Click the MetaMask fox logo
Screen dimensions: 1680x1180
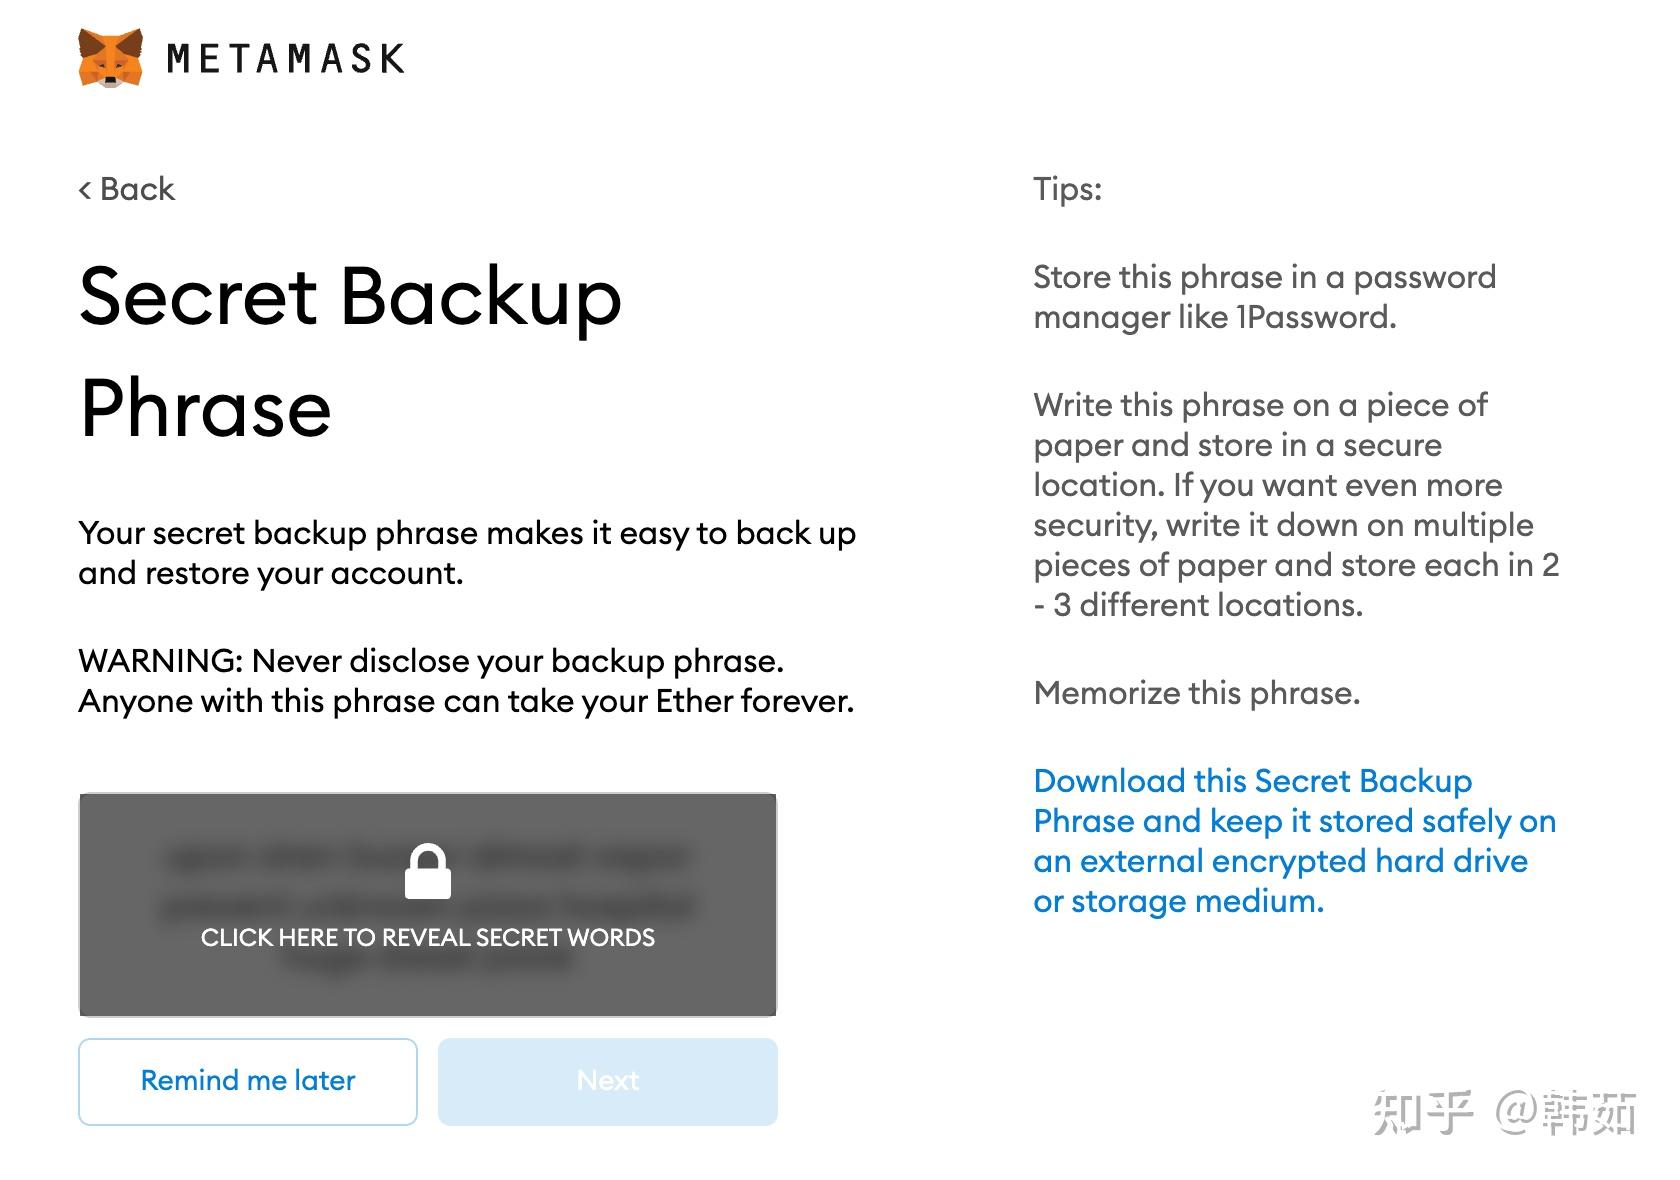point(110,58)
